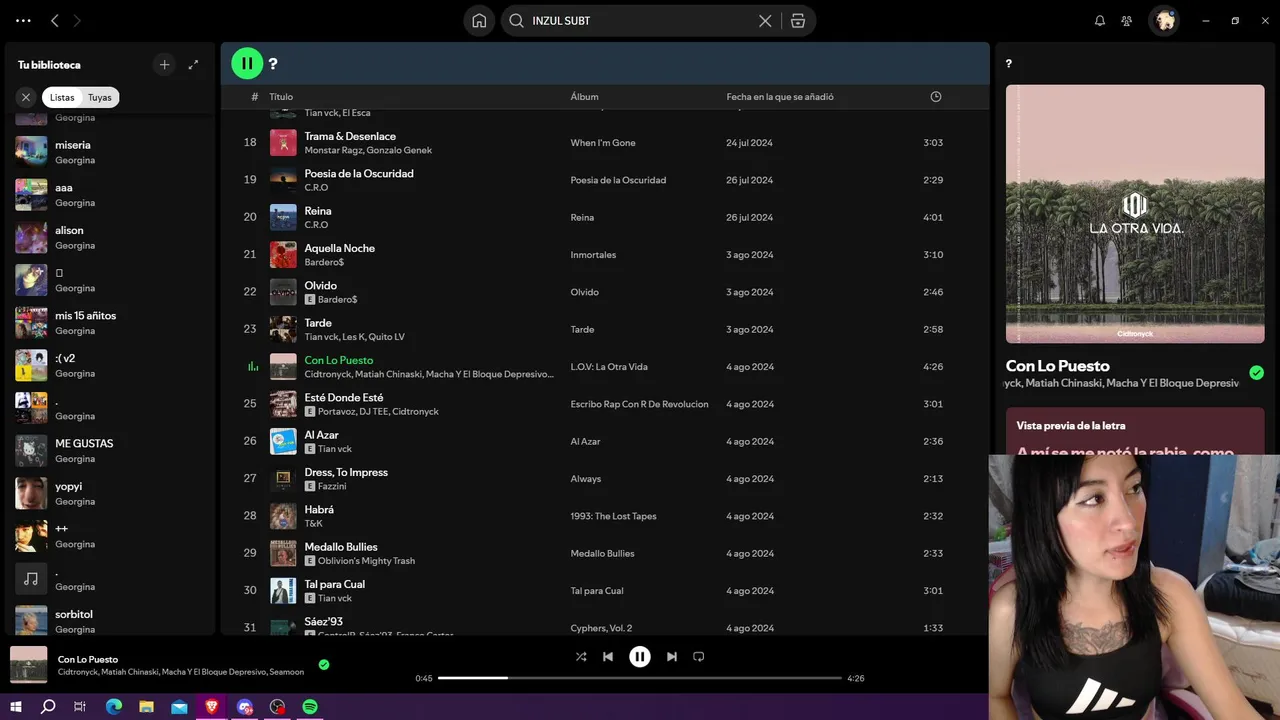Open the three-dot app menu
The image size is (1280, 720).
click(x=23, y=21)
